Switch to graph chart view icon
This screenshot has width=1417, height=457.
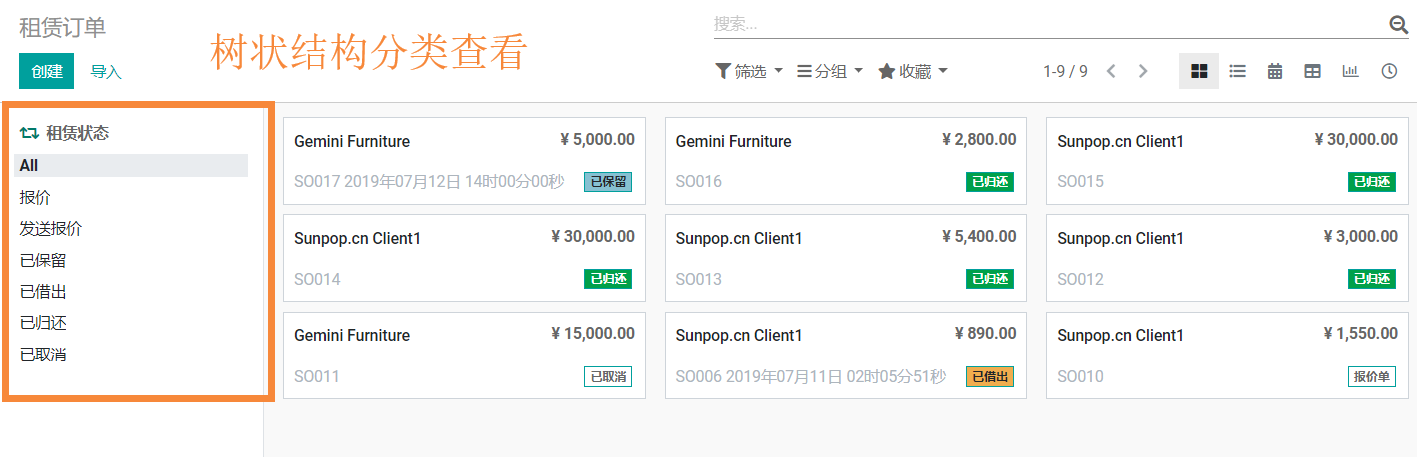[x=1351, y=71]
